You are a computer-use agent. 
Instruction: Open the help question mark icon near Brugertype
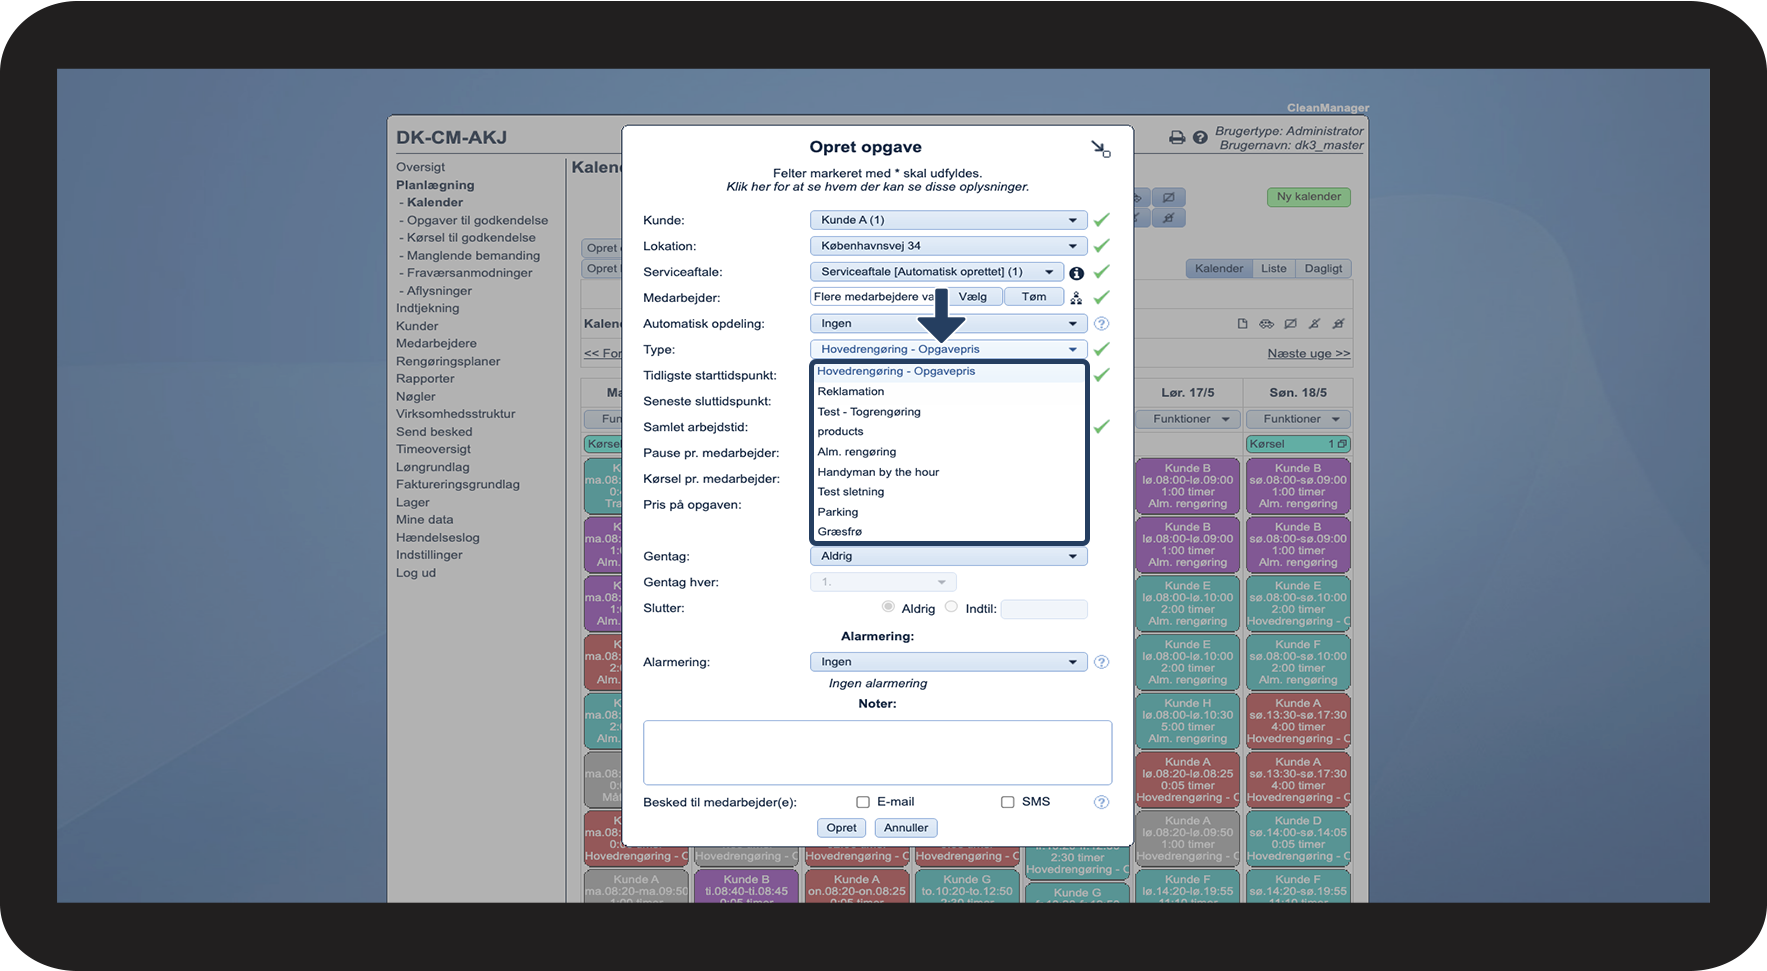pos(1200,138)
